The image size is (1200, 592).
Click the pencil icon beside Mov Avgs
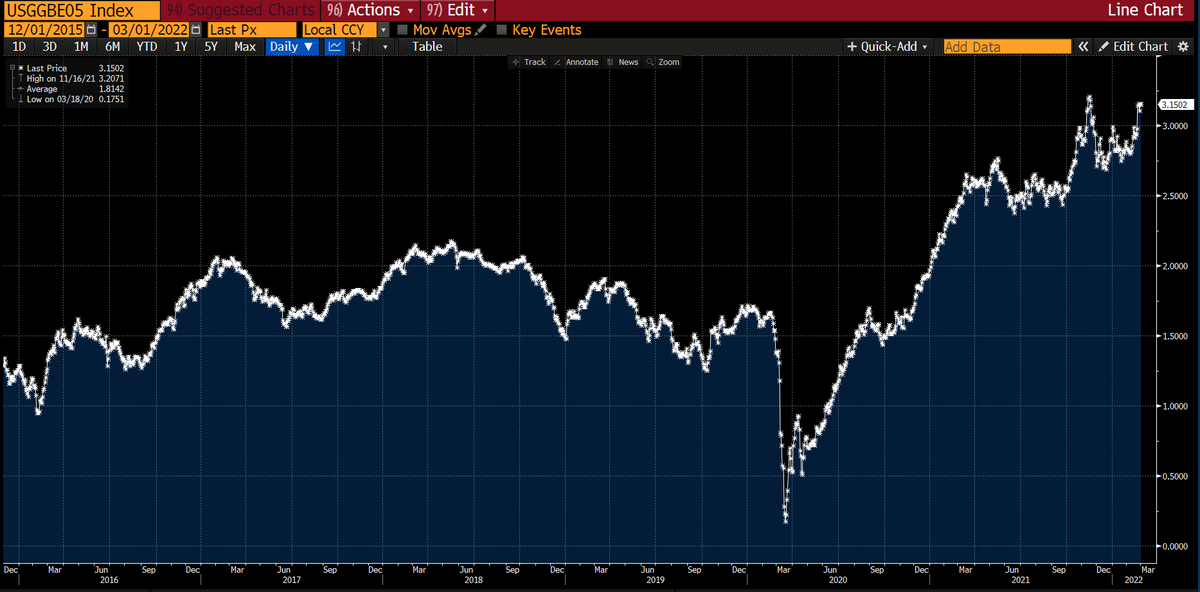click(x=480, y=29)
